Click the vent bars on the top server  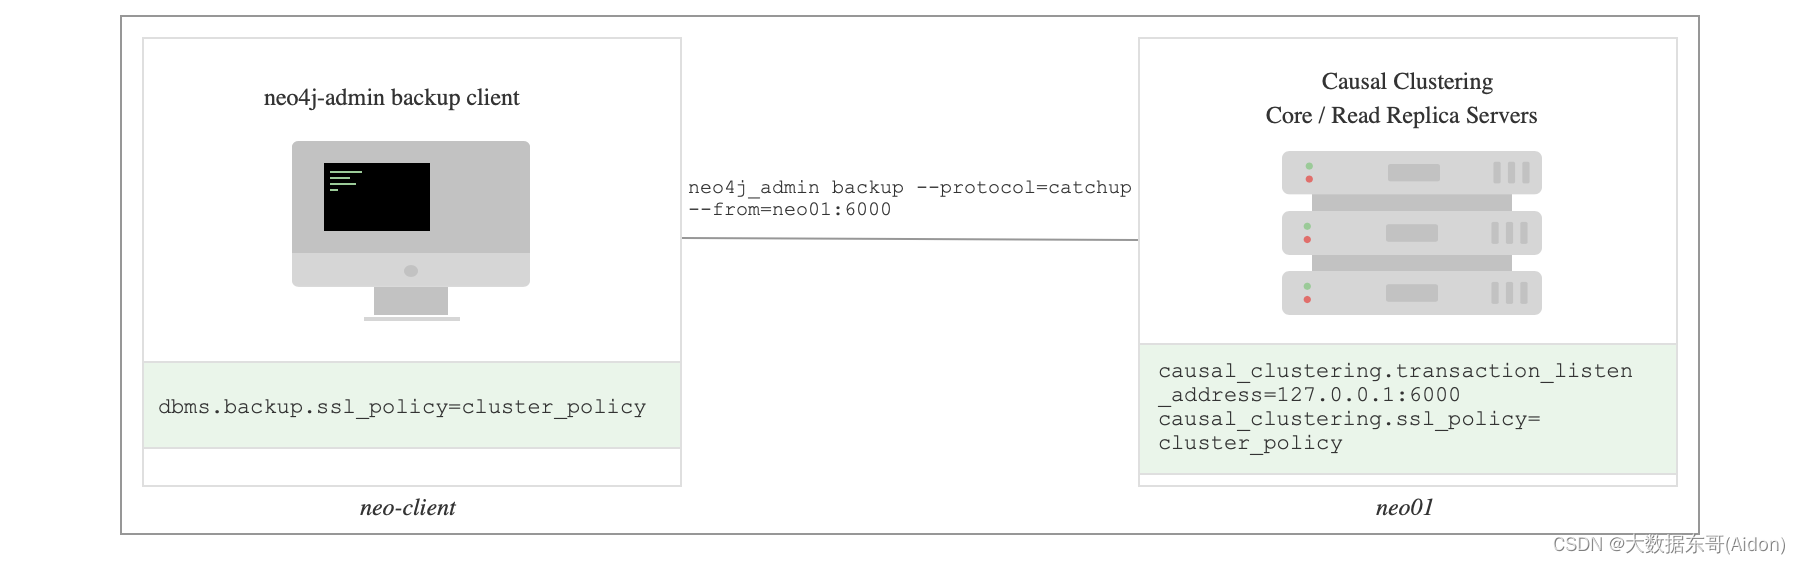[1511, 172]
